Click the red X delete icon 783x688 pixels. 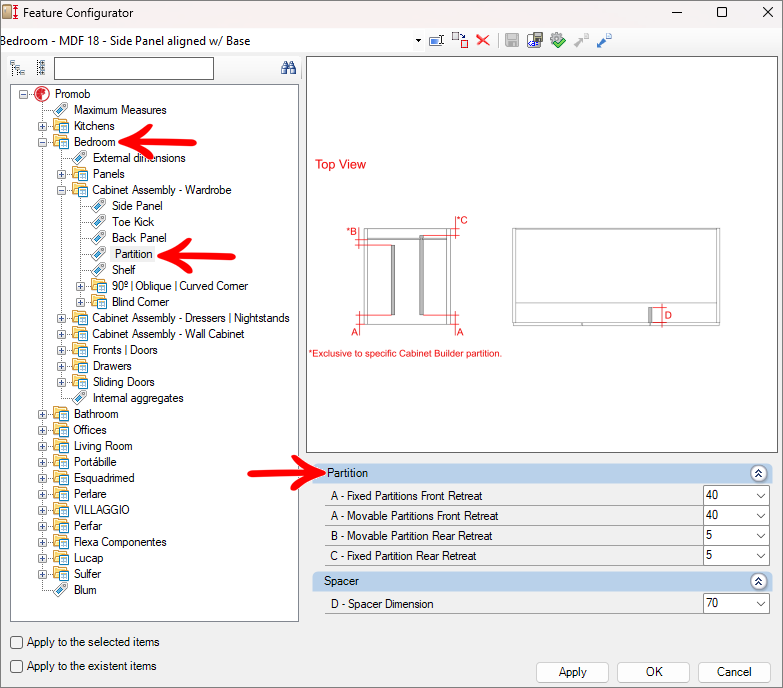(x=483, y=41)
